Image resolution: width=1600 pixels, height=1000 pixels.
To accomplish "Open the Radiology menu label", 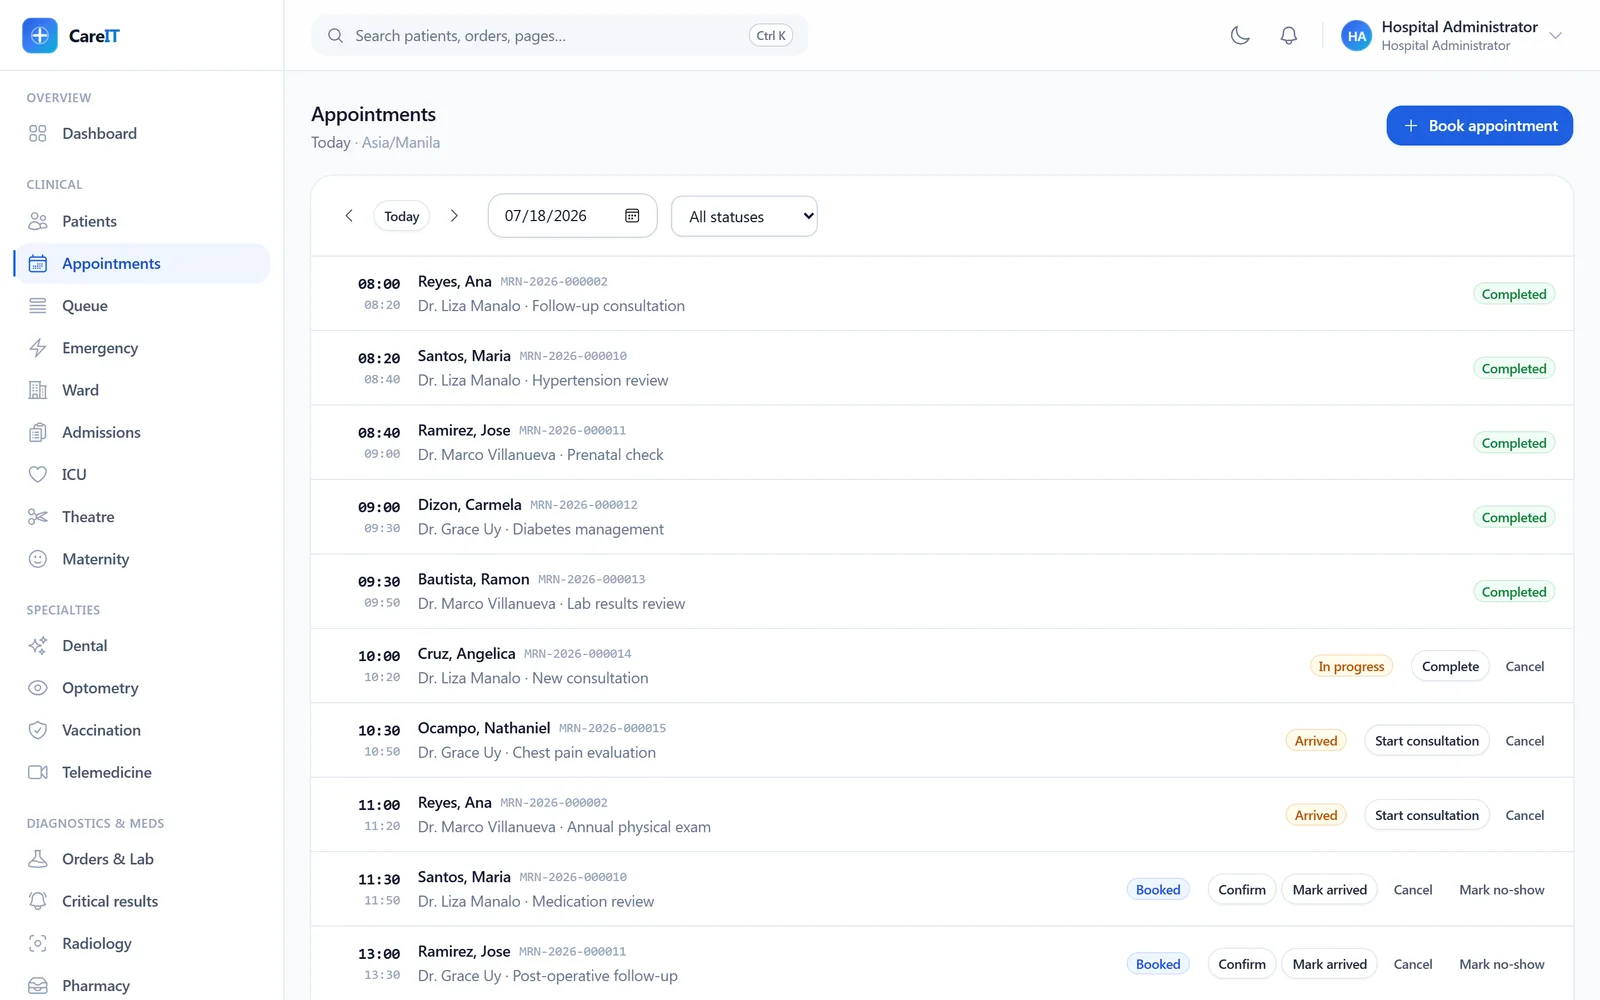I will [x=97, y=943].
